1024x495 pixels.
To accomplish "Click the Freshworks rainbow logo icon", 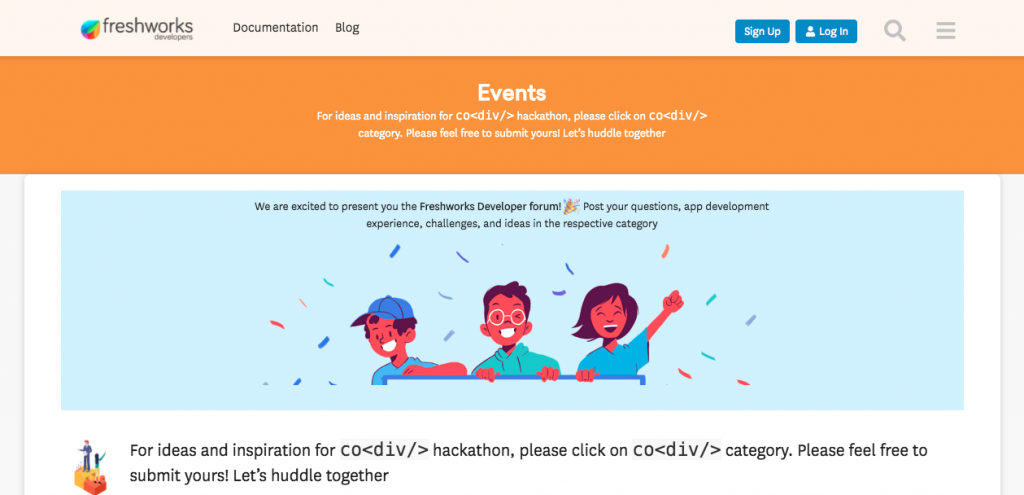I will (90, 29).
